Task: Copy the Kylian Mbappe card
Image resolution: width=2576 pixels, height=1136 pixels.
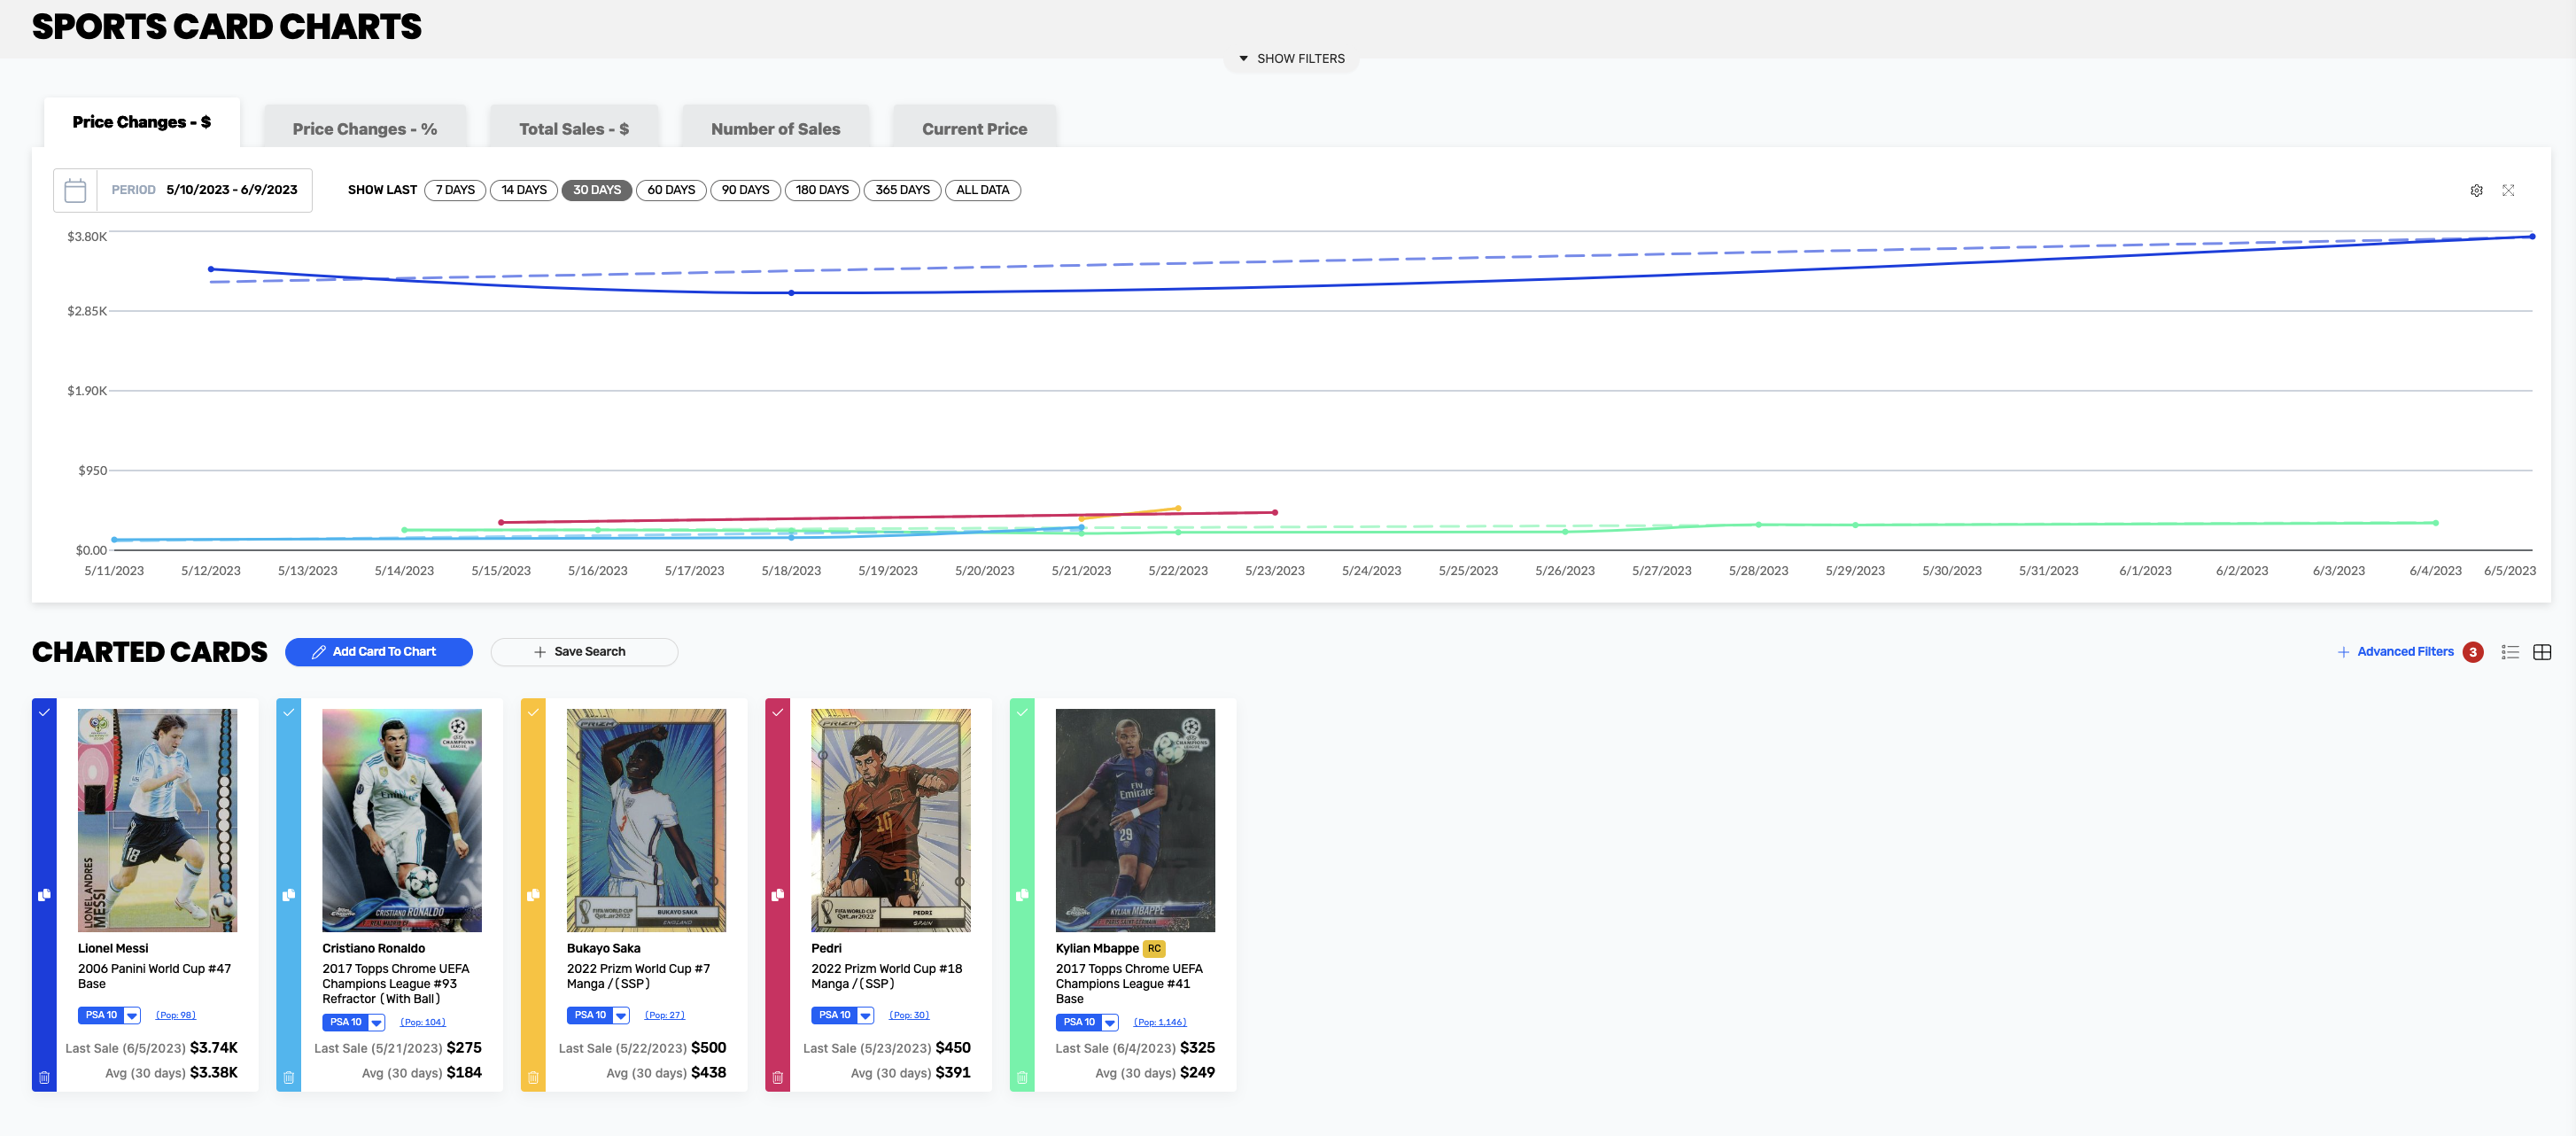Action: pos(1022,895)
